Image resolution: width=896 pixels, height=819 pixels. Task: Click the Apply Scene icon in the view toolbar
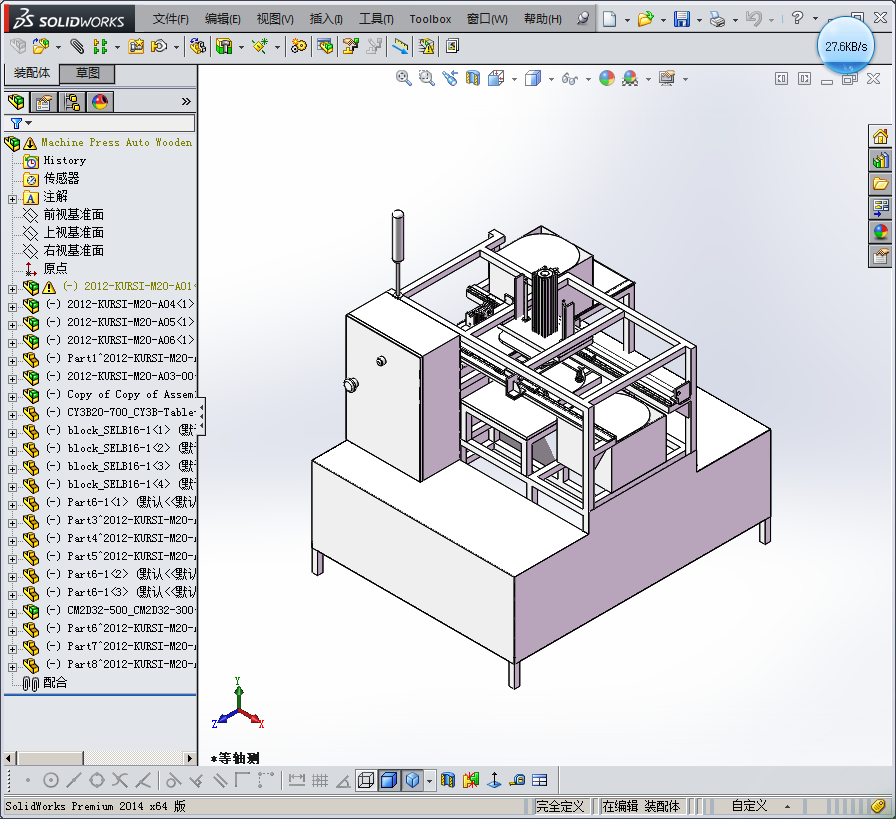tap(630, 78)
